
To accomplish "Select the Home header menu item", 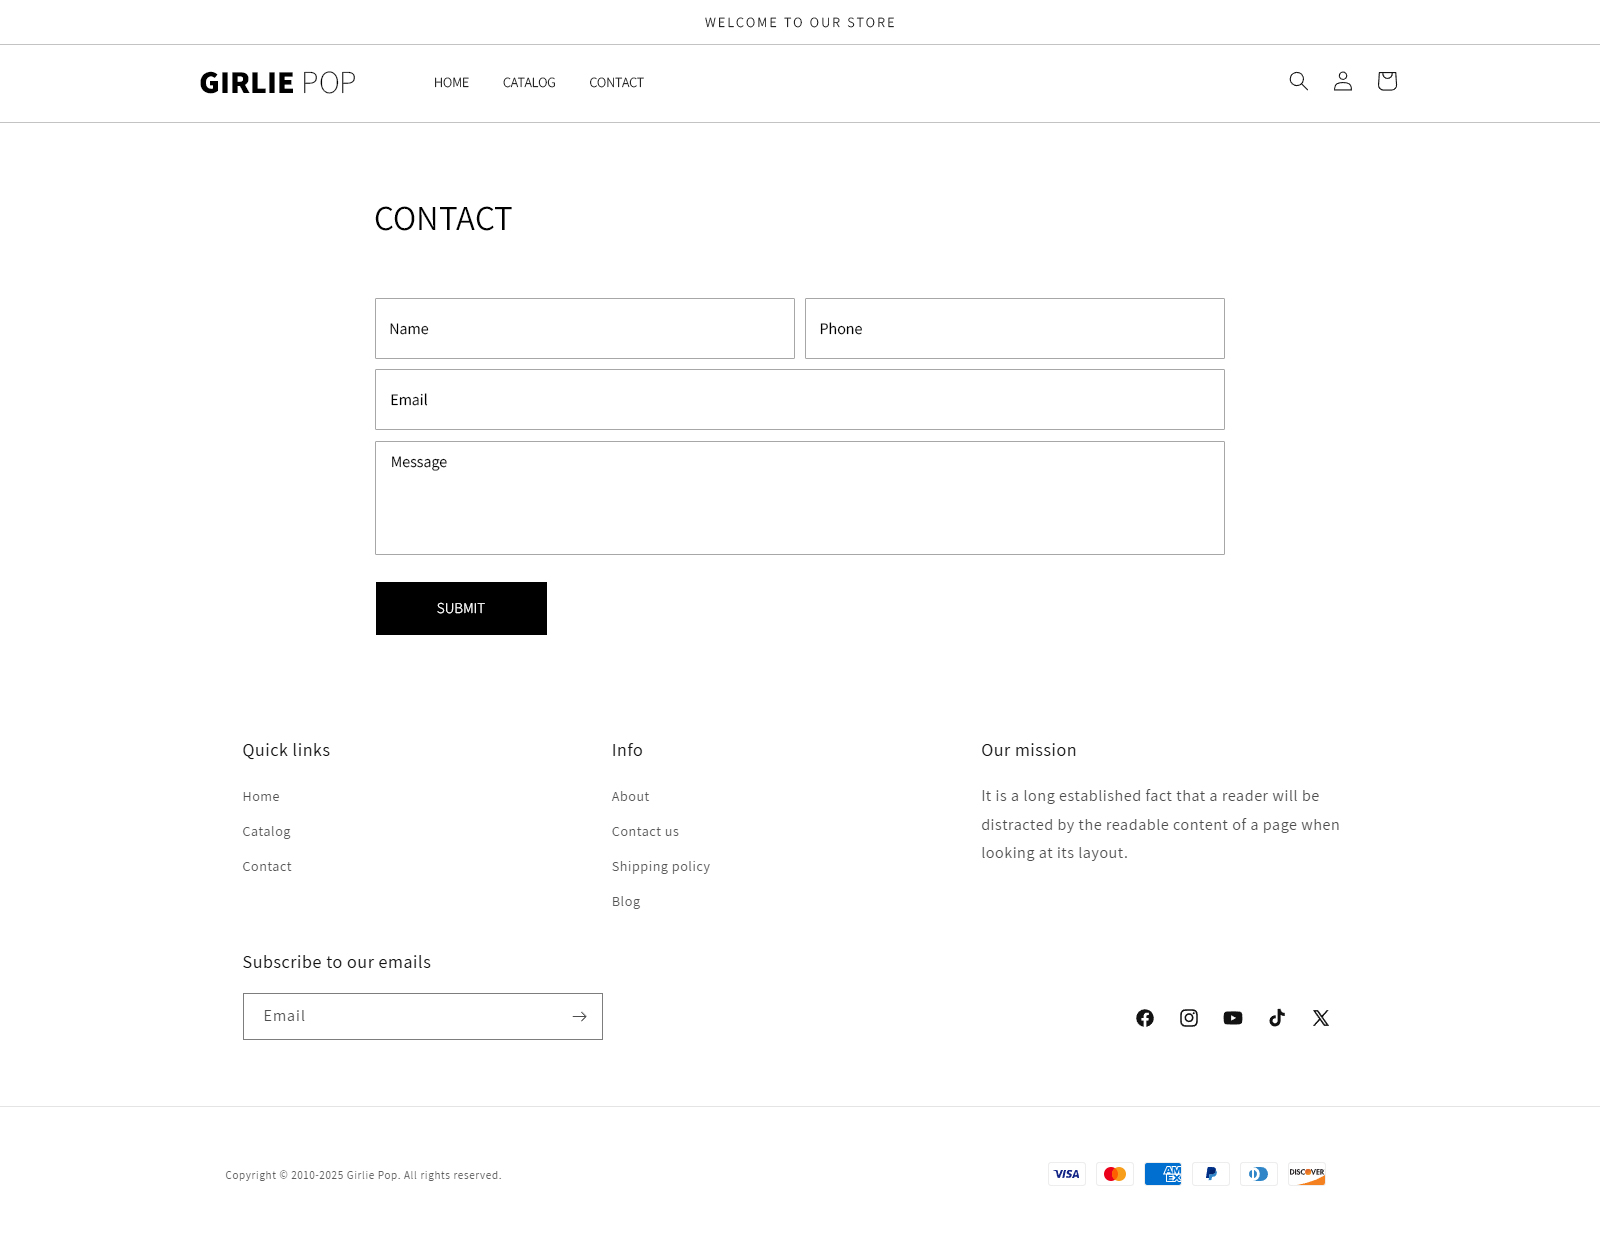I will [451, 83].
